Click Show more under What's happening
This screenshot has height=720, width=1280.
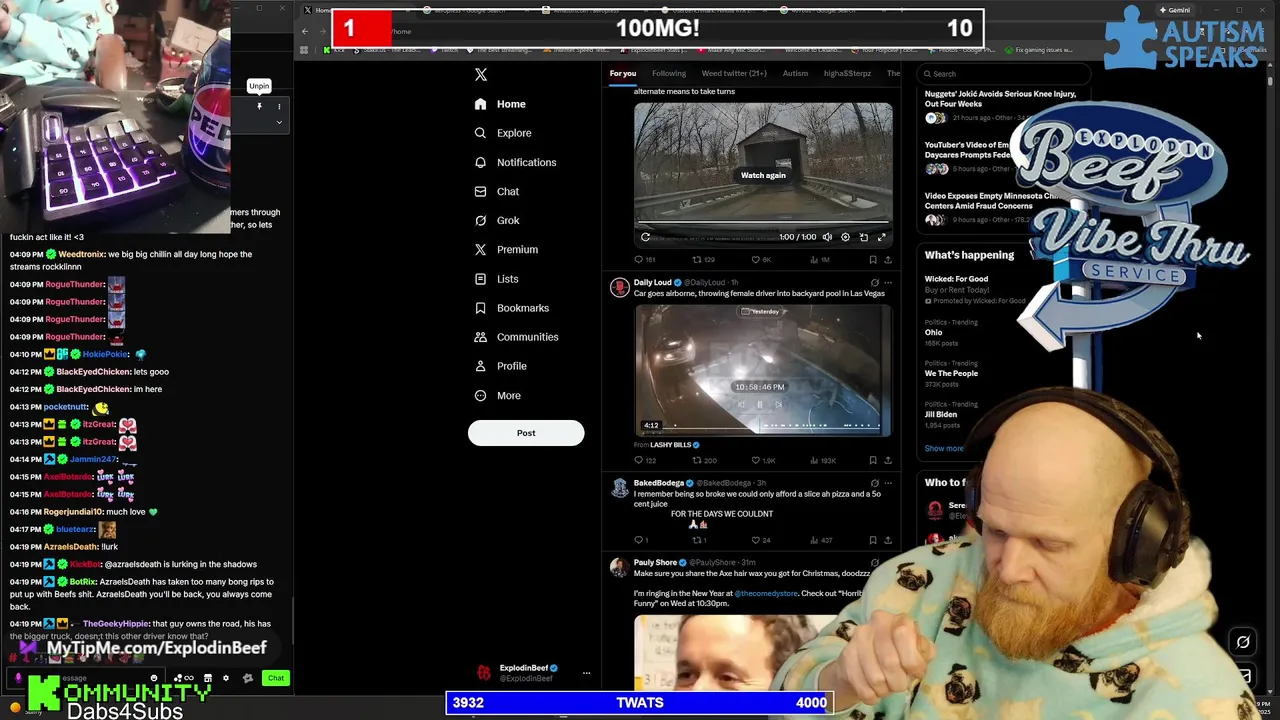944,449
